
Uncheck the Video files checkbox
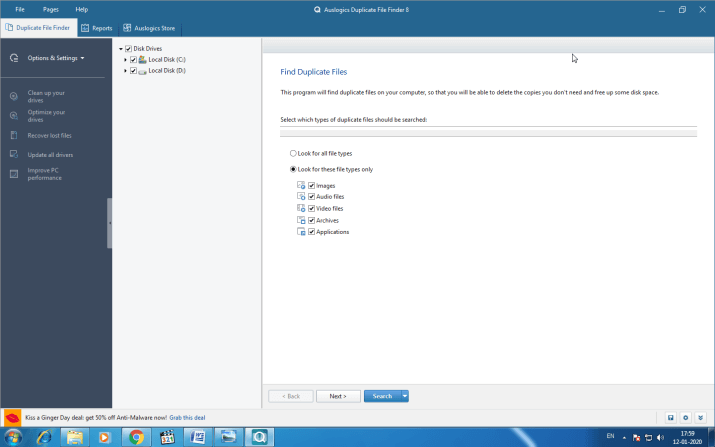point(311,208)
